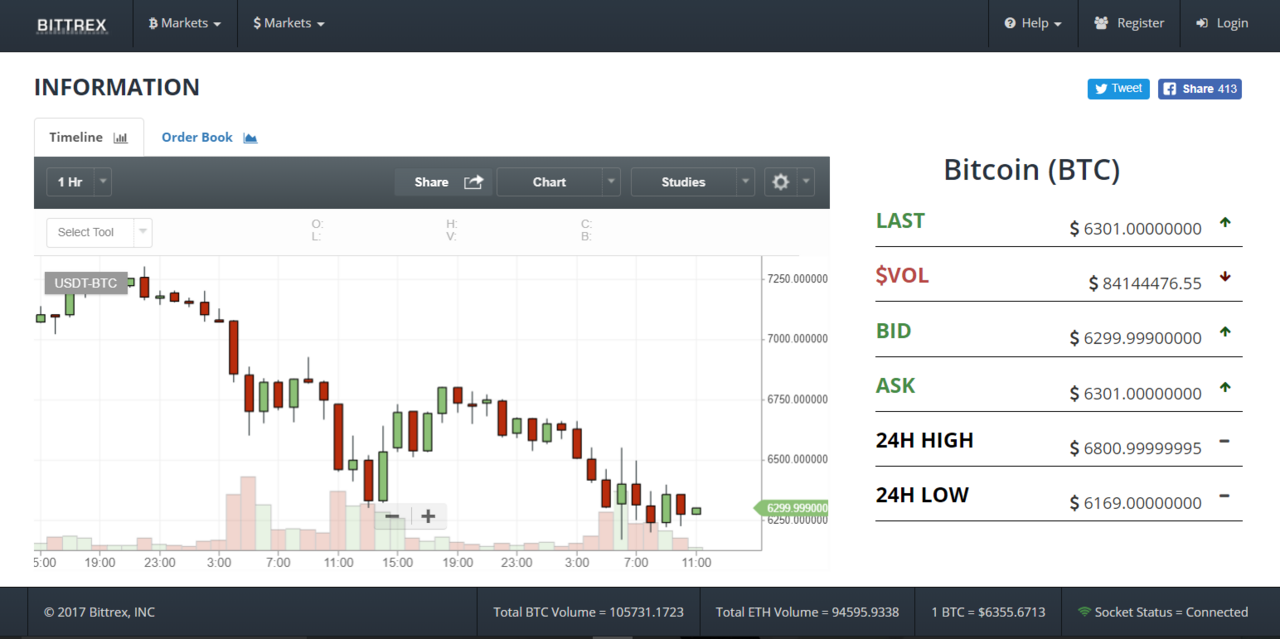1280x639 pixels.
Task: Click the question mark Help icon
Action: tap(1010, 23)
